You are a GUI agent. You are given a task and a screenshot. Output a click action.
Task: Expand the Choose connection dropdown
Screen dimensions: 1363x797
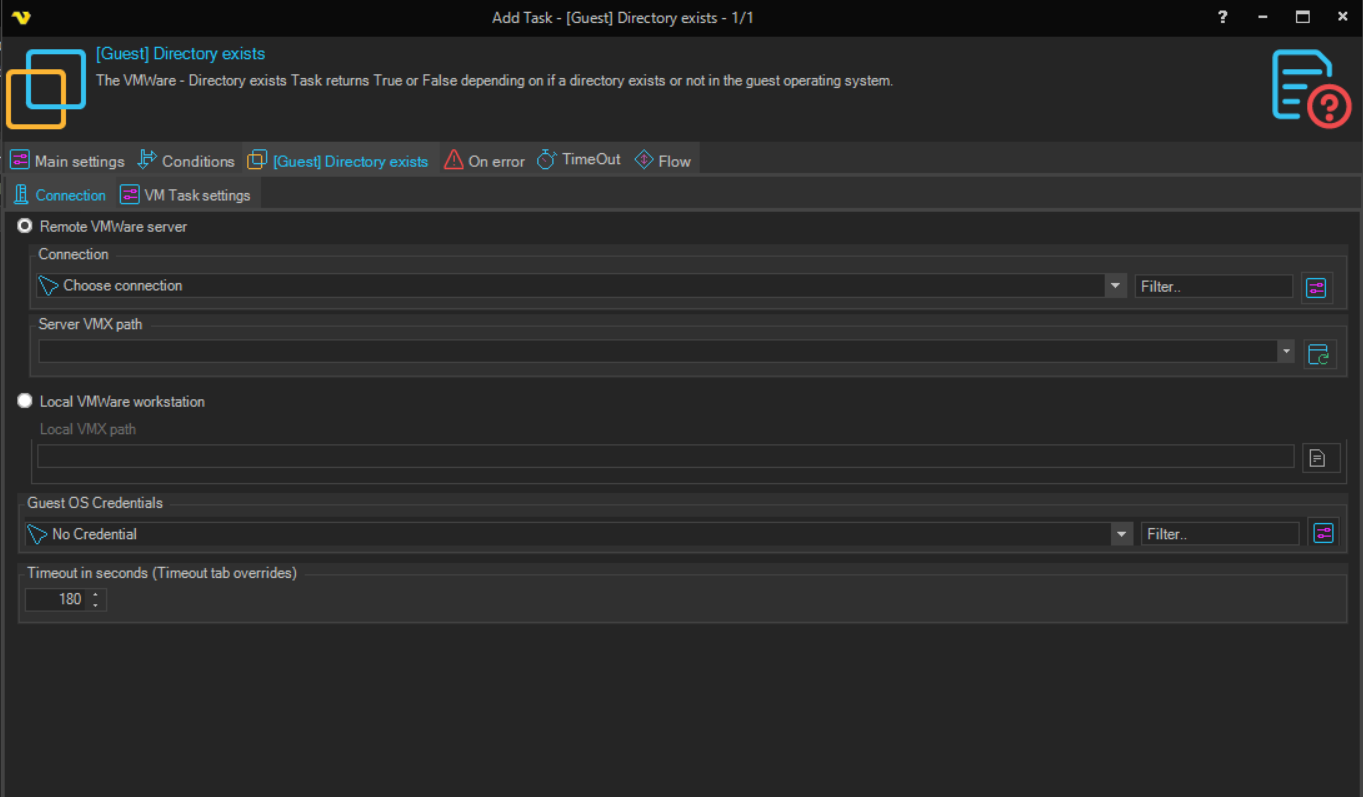[x=1116, y=286]
